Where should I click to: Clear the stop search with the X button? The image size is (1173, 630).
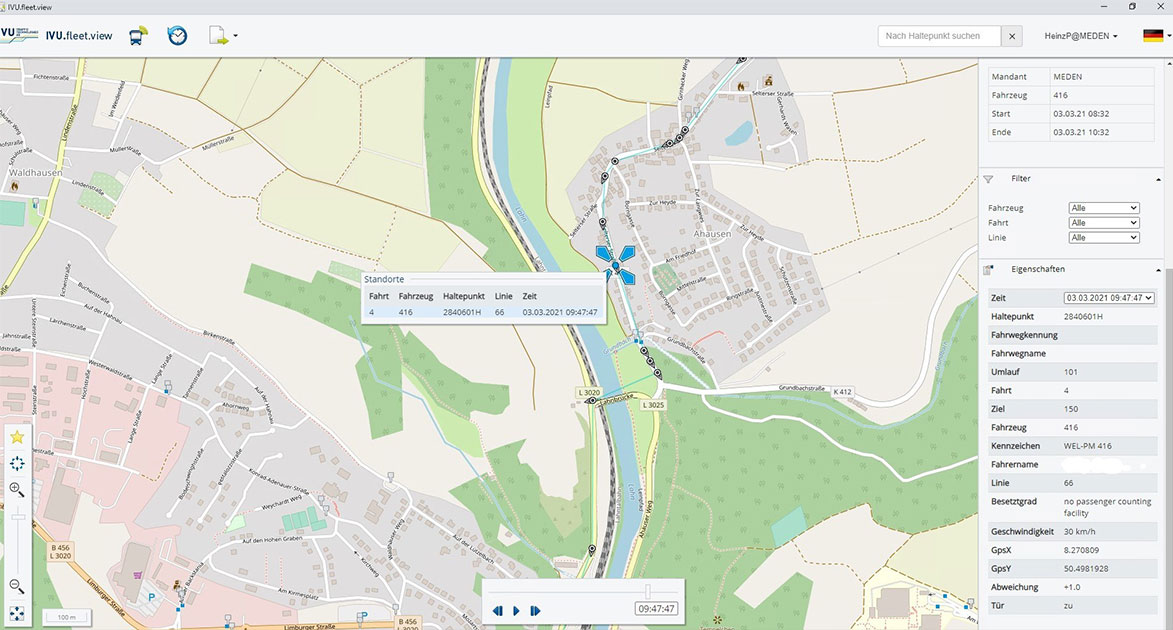pyautogui.click(x=1012, y=36)
